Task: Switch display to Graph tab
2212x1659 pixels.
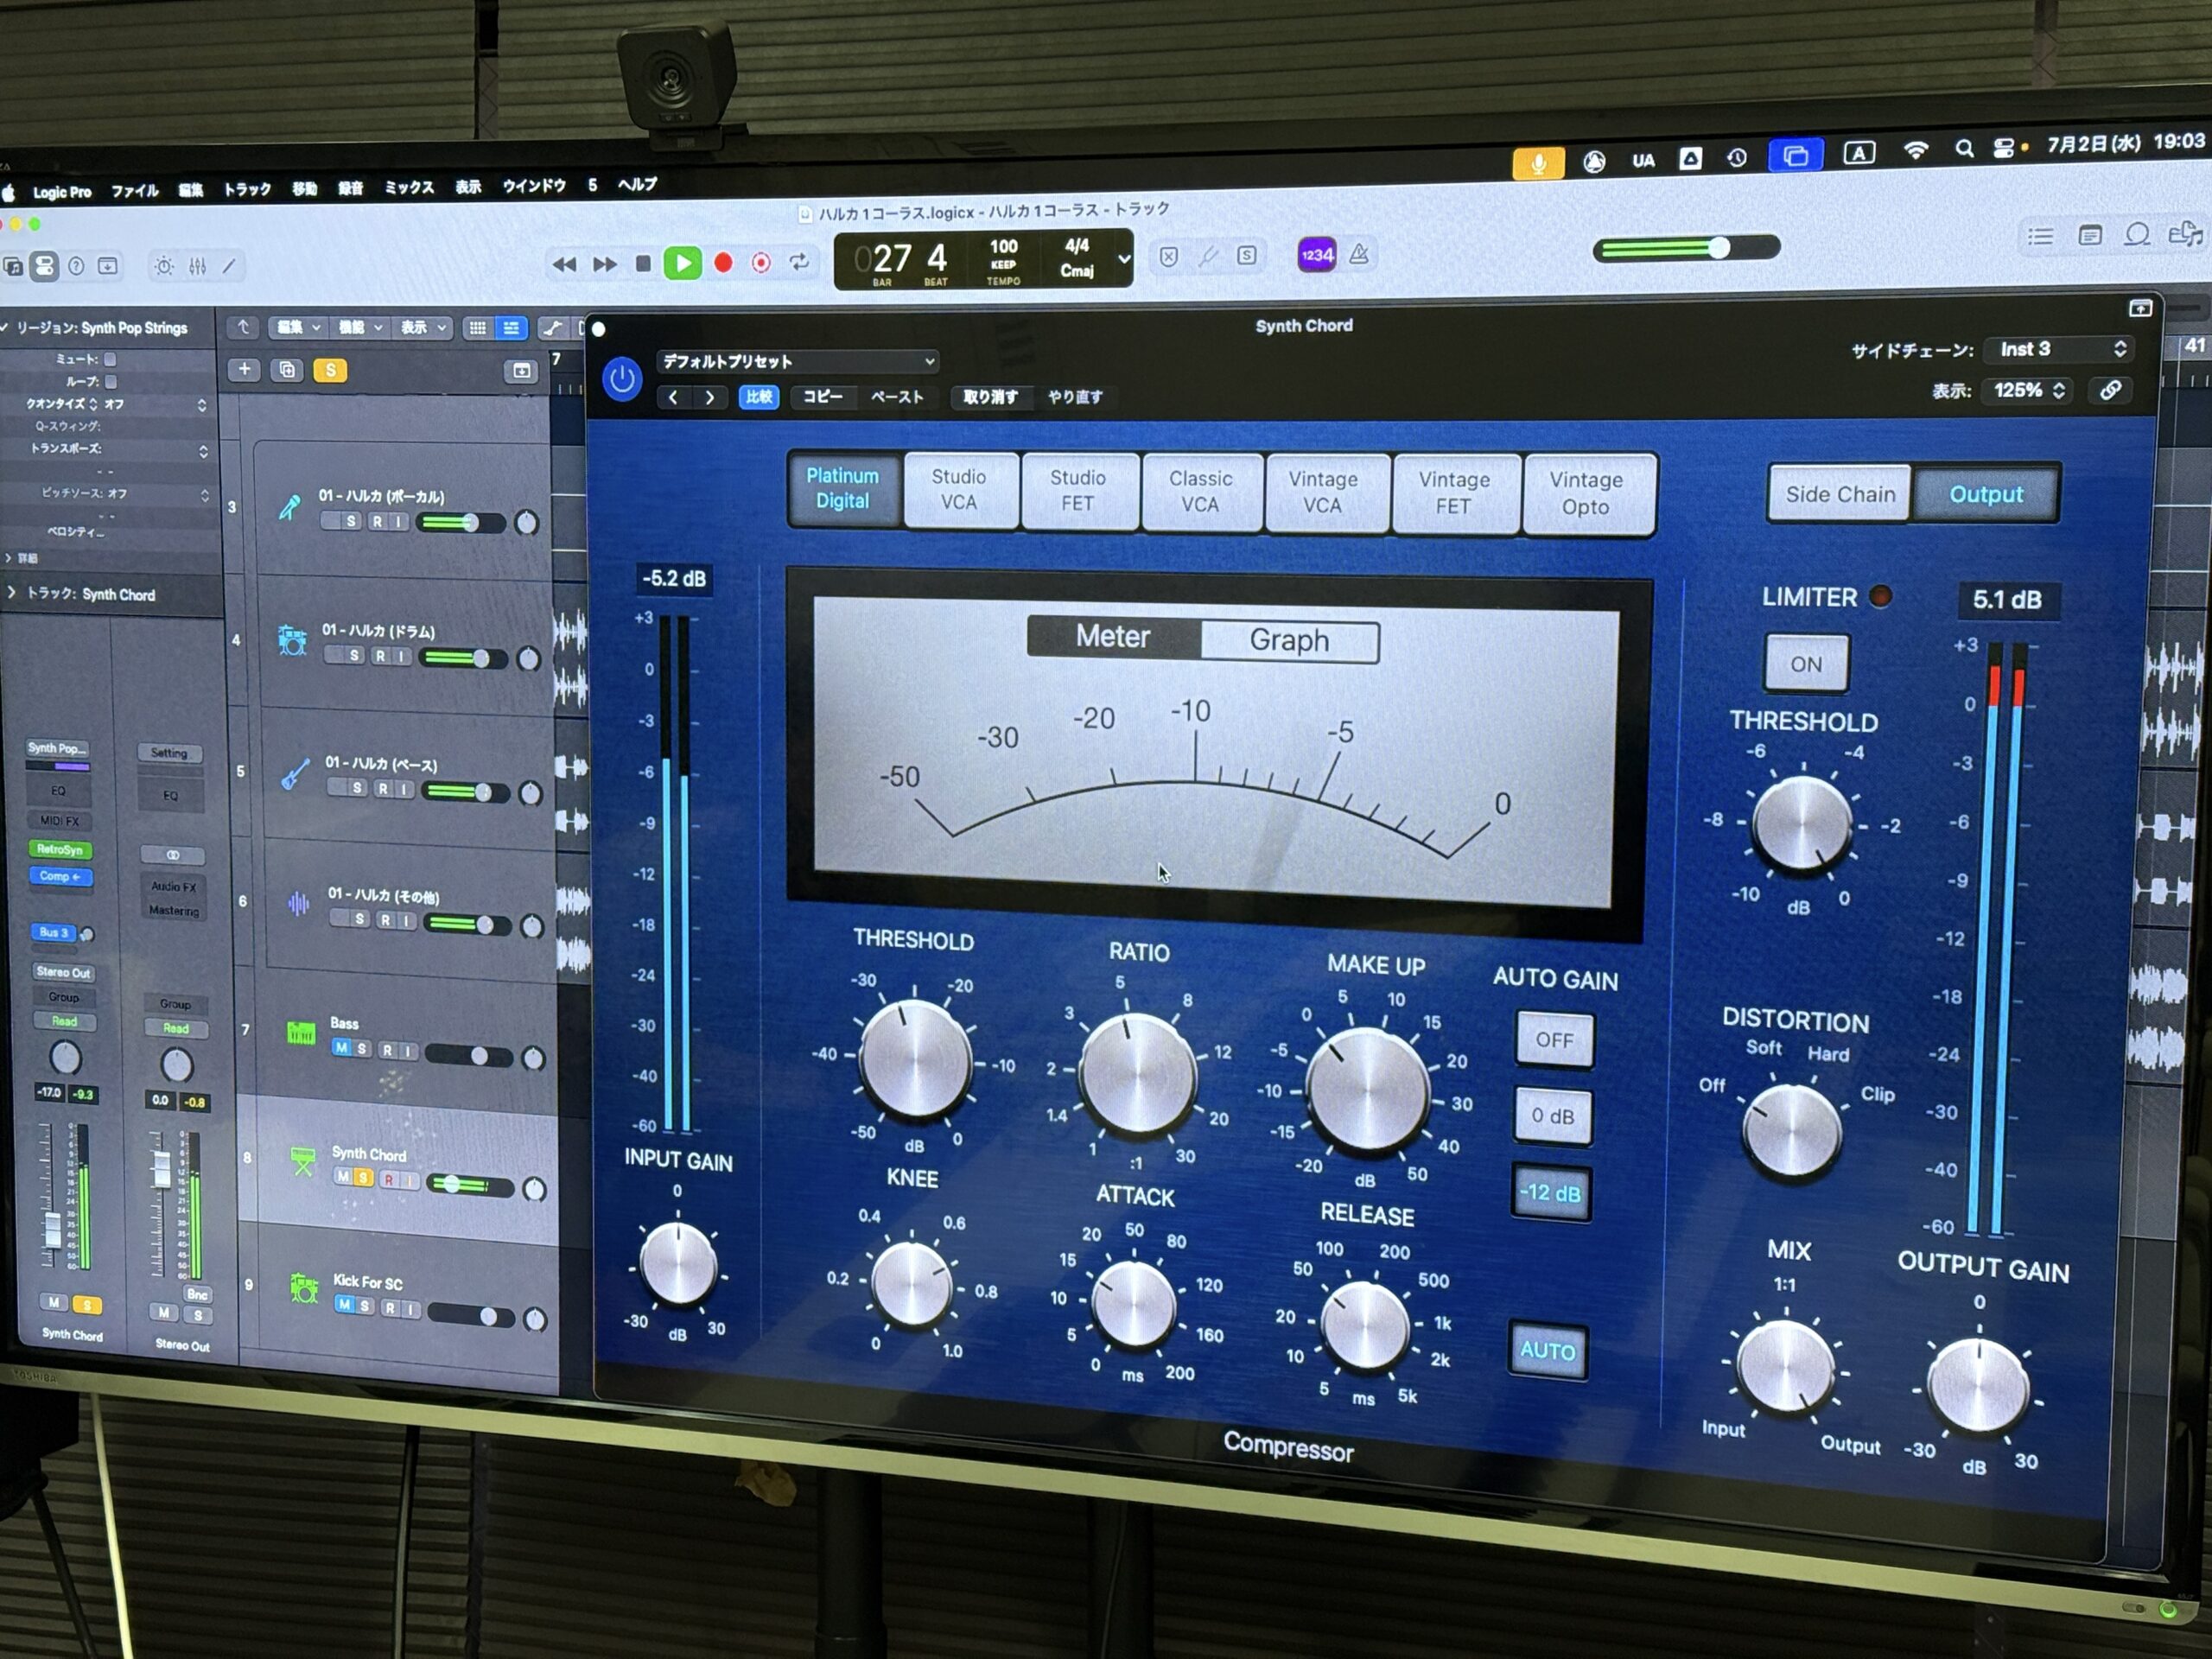Action: pos(1289,640)
